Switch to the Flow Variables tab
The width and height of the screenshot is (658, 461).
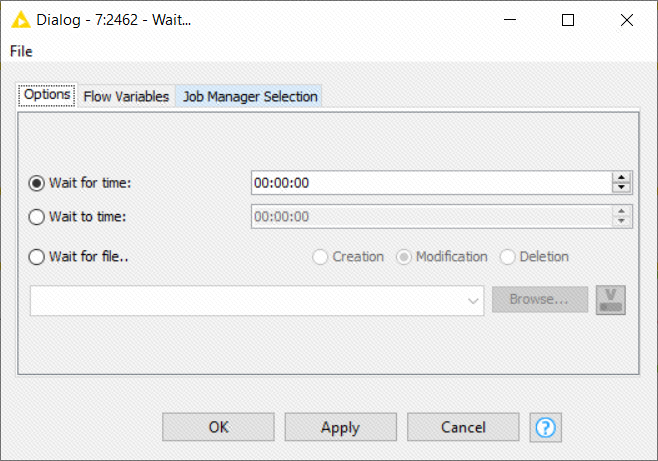[126, 96]
